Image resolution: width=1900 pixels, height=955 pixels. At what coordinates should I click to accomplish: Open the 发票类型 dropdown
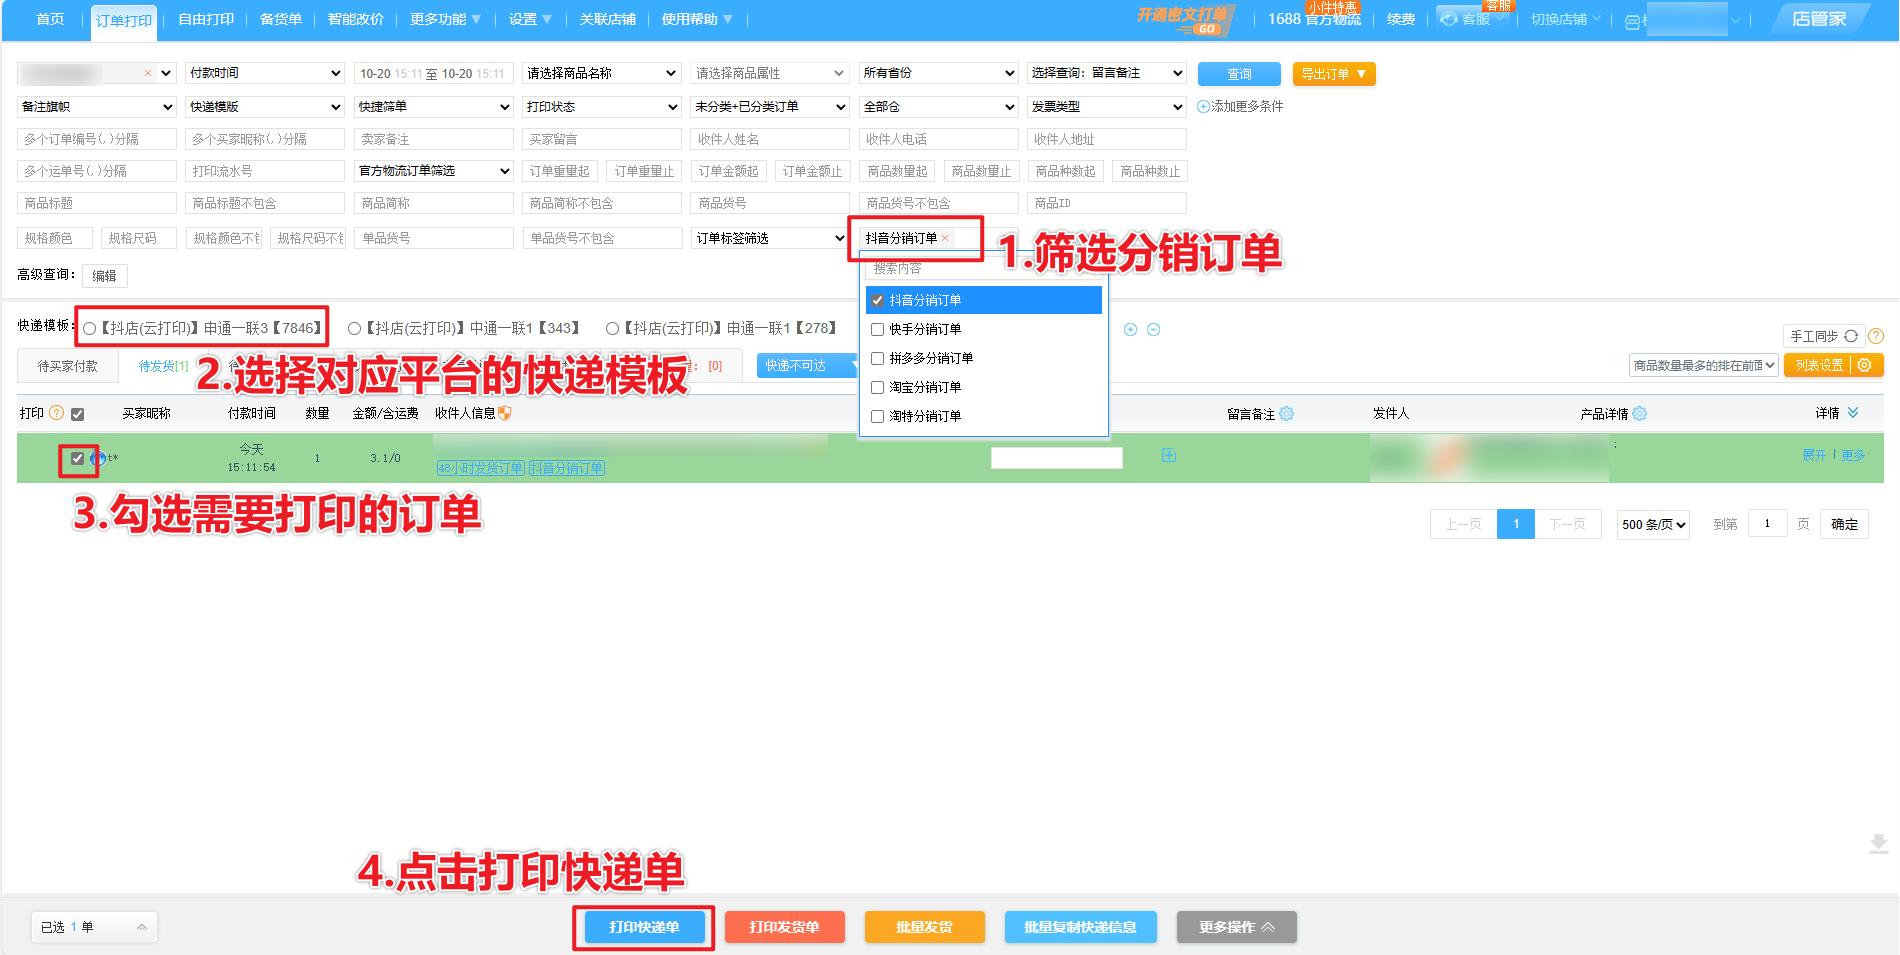[x=1107, y=106]
